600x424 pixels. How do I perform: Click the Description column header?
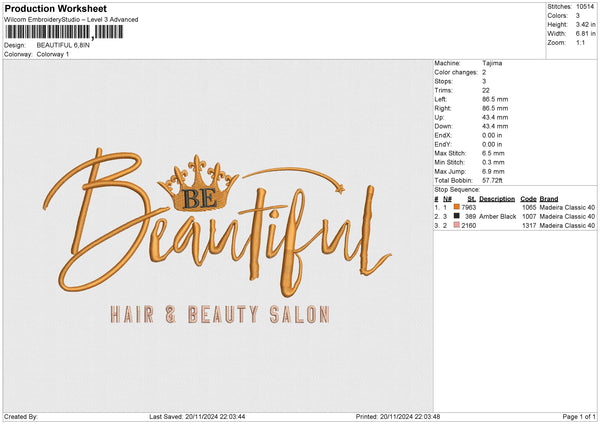pyautogui.click(x=496, y=198)
